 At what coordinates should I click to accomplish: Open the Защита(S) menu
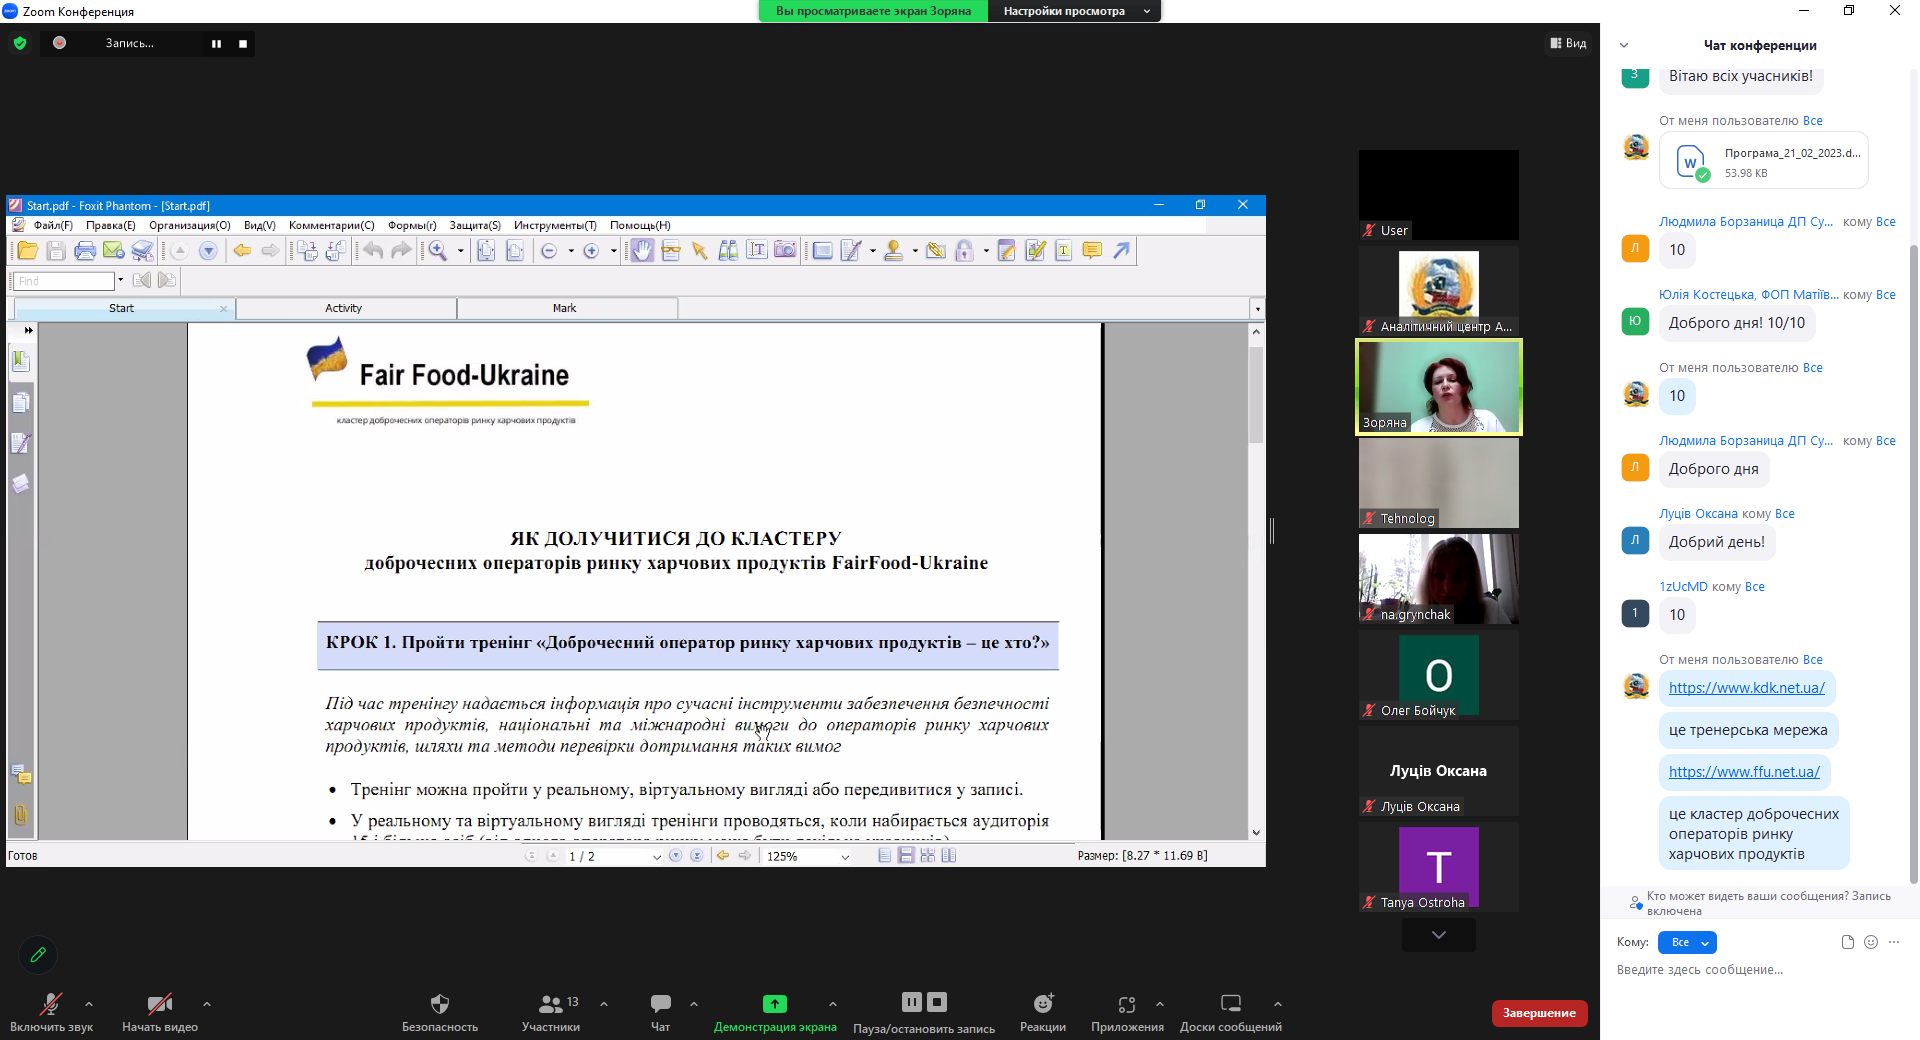475,225
